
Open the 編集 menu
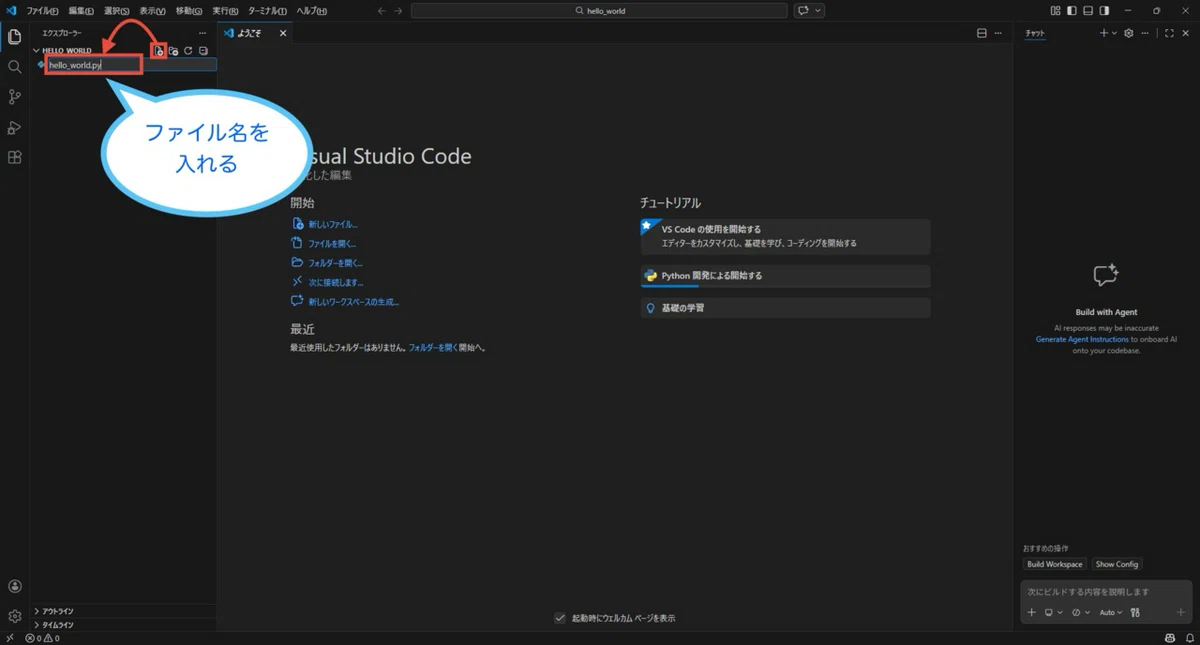coord(81,11)
